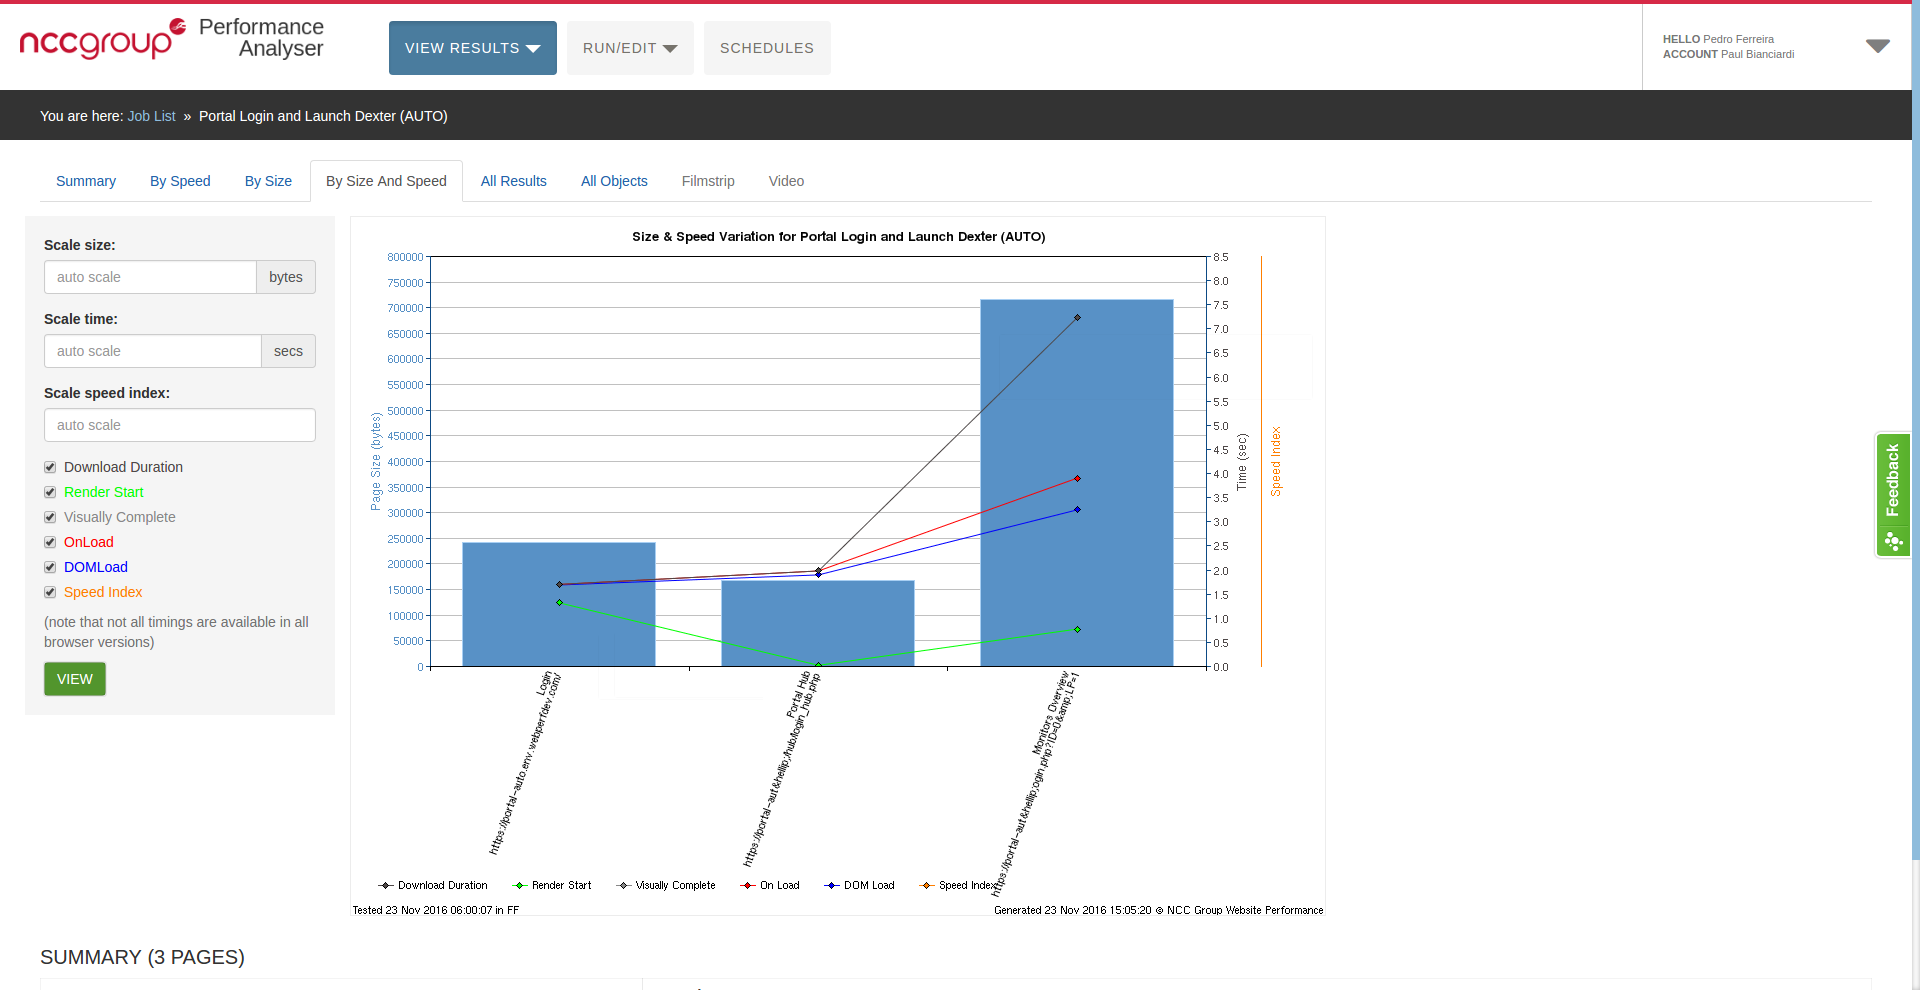Toggle the DOMLoad checkbox
This screenshot has width=1920, height=990.
pos(50,567)
